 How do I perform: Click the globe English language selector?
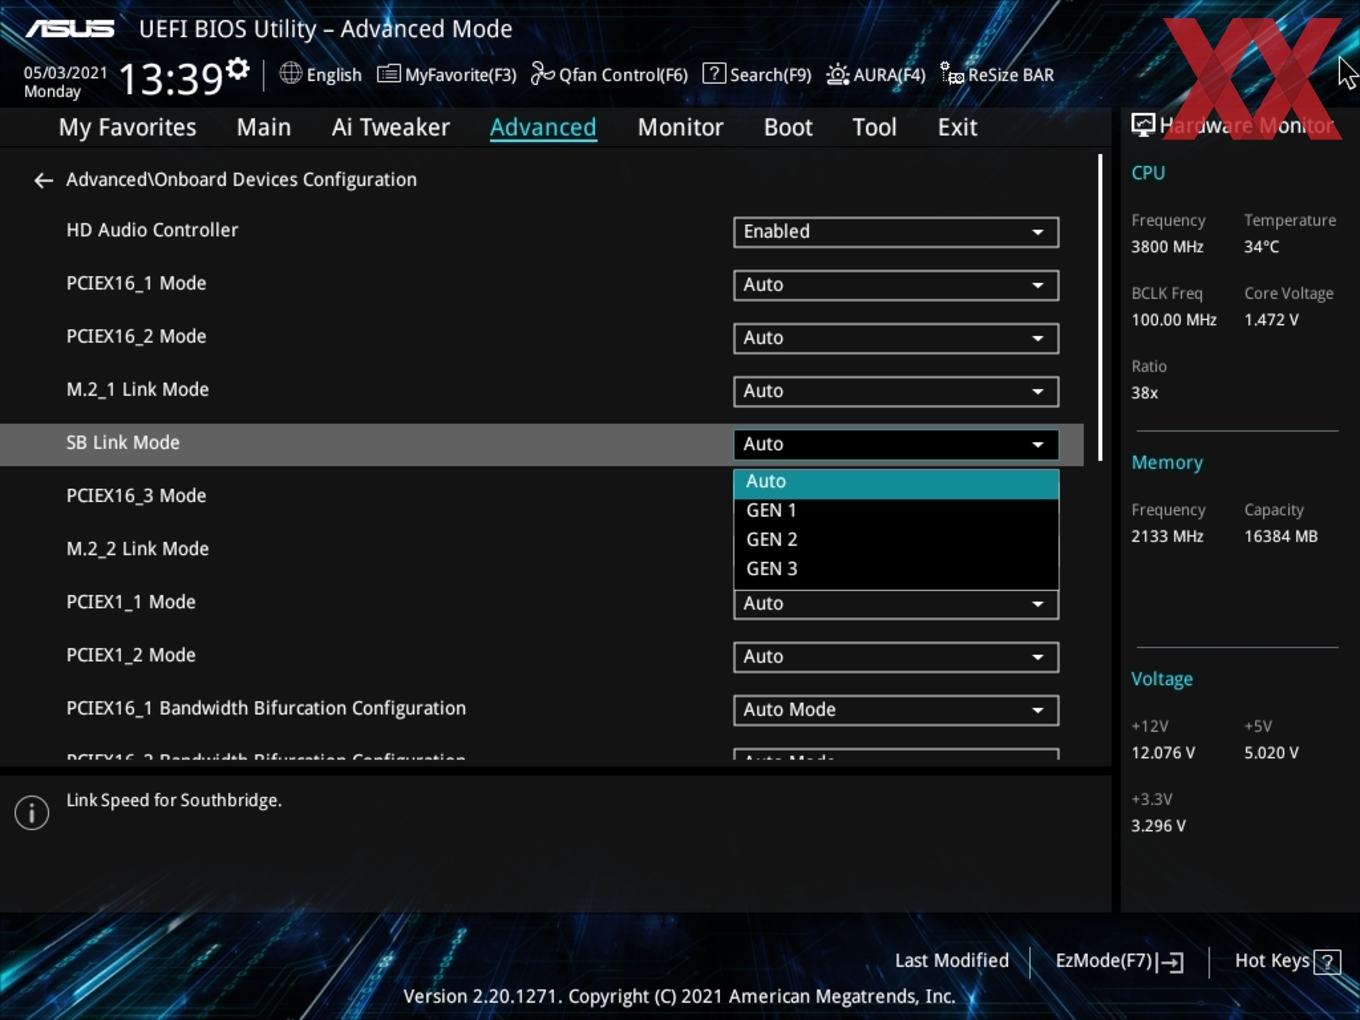320,74
